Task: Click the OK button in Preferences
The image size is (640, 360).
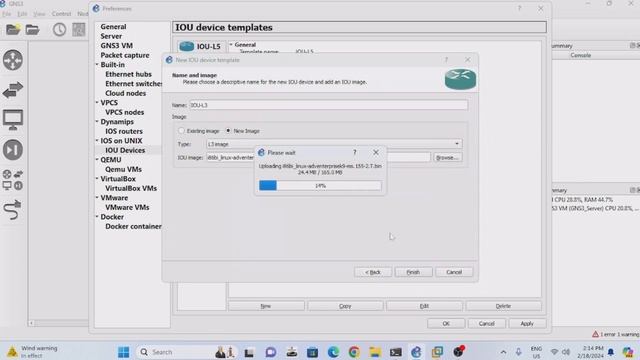Action: coord(446,323)
